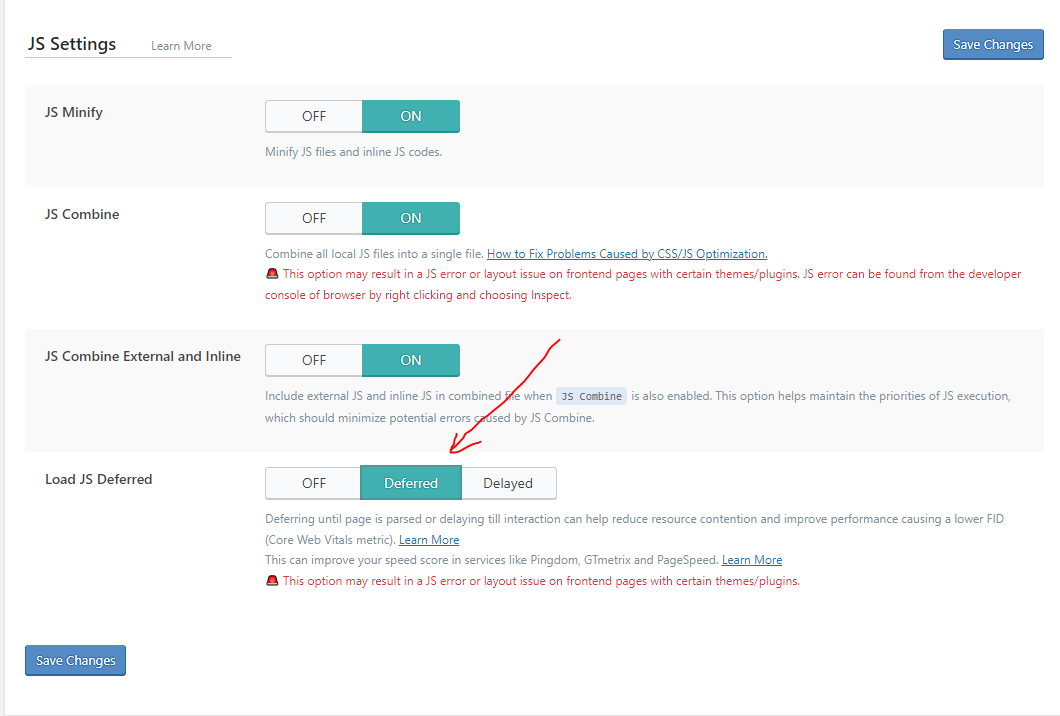Select the Deferred option
Image resolution: width=1060 pixels, height=716 pixels.
point(411,483)
